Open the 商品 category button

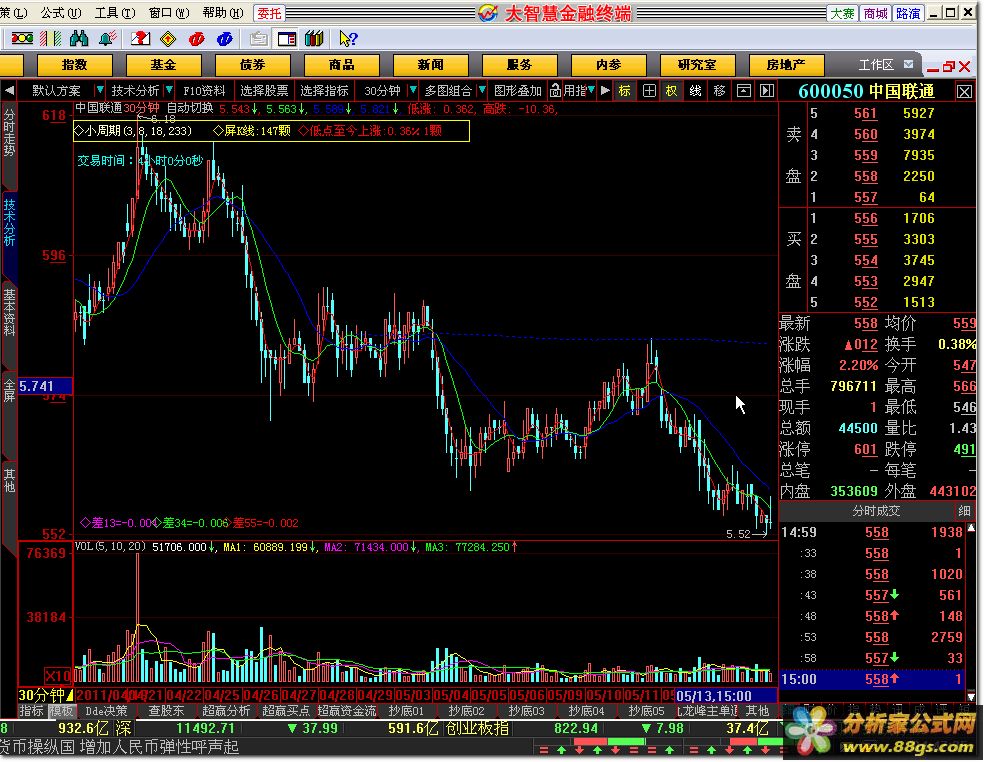342,65
